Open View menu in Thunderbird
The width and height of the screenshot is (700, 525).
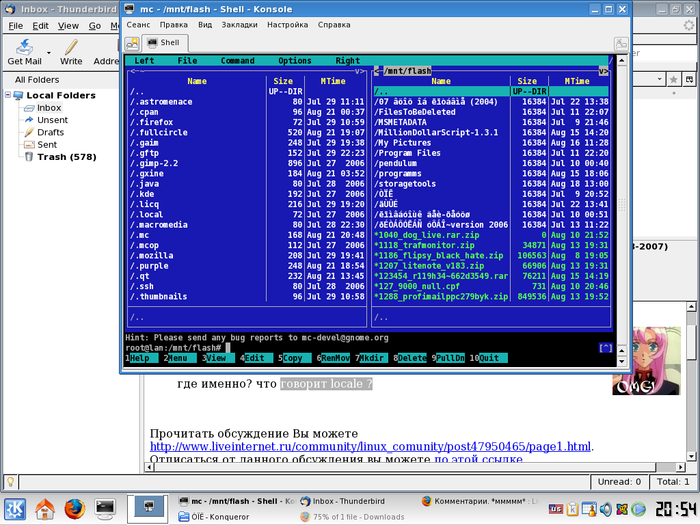point(68,26)
